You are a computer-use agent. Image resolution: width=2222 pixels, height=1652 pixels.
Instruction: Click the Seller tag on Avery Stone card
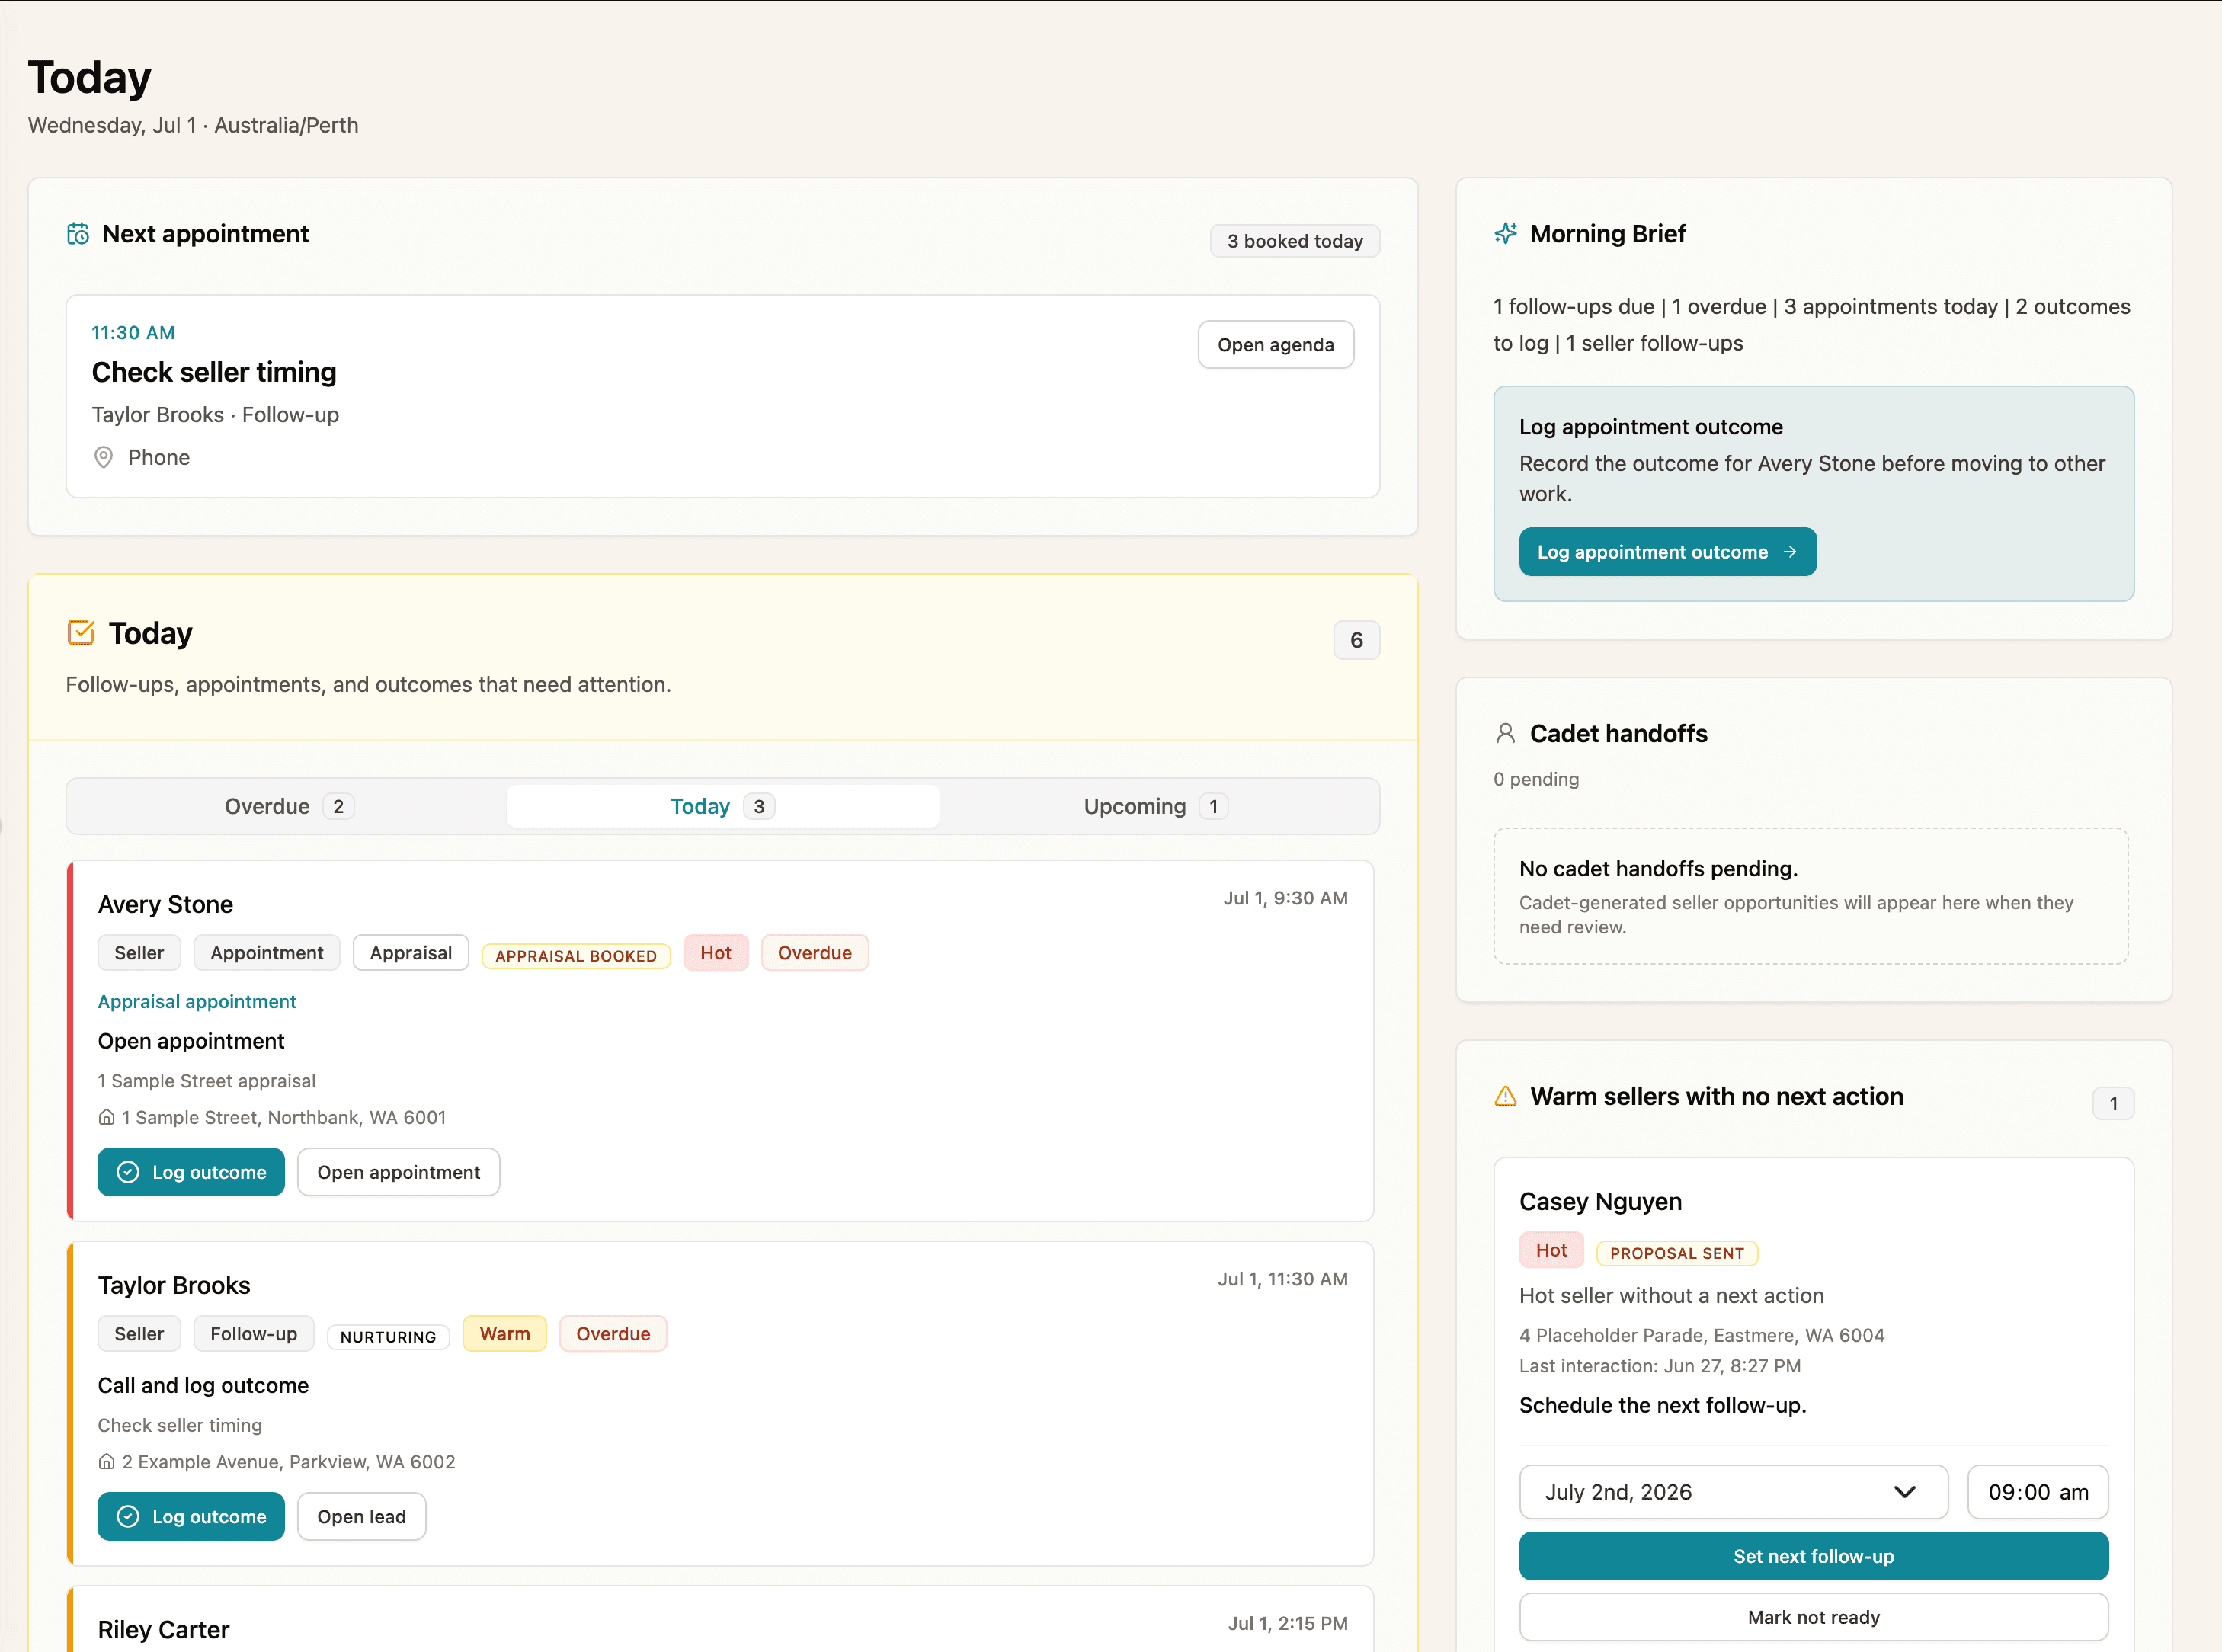point(139,953)
